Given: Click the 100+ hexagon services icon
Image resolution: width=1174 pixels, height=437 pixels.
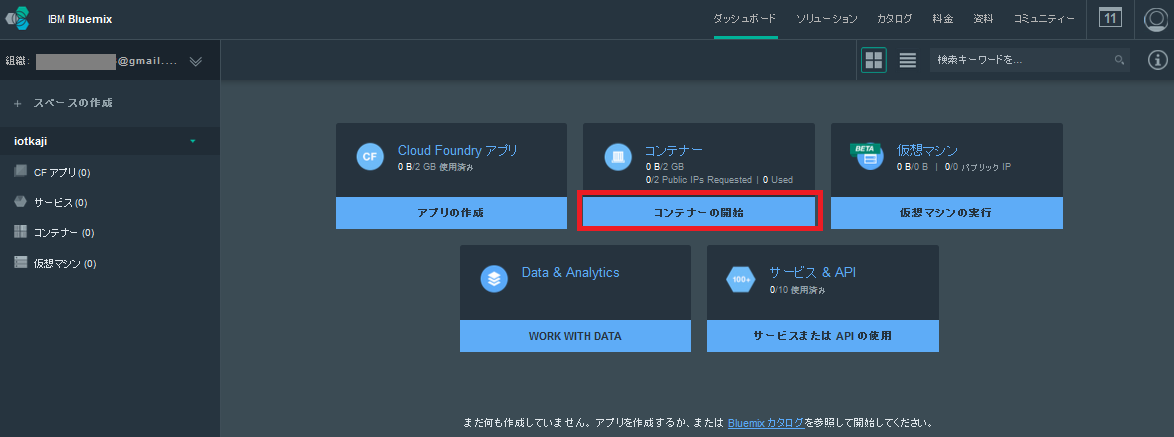Looking at the screenshot, I should click(741, 279).
